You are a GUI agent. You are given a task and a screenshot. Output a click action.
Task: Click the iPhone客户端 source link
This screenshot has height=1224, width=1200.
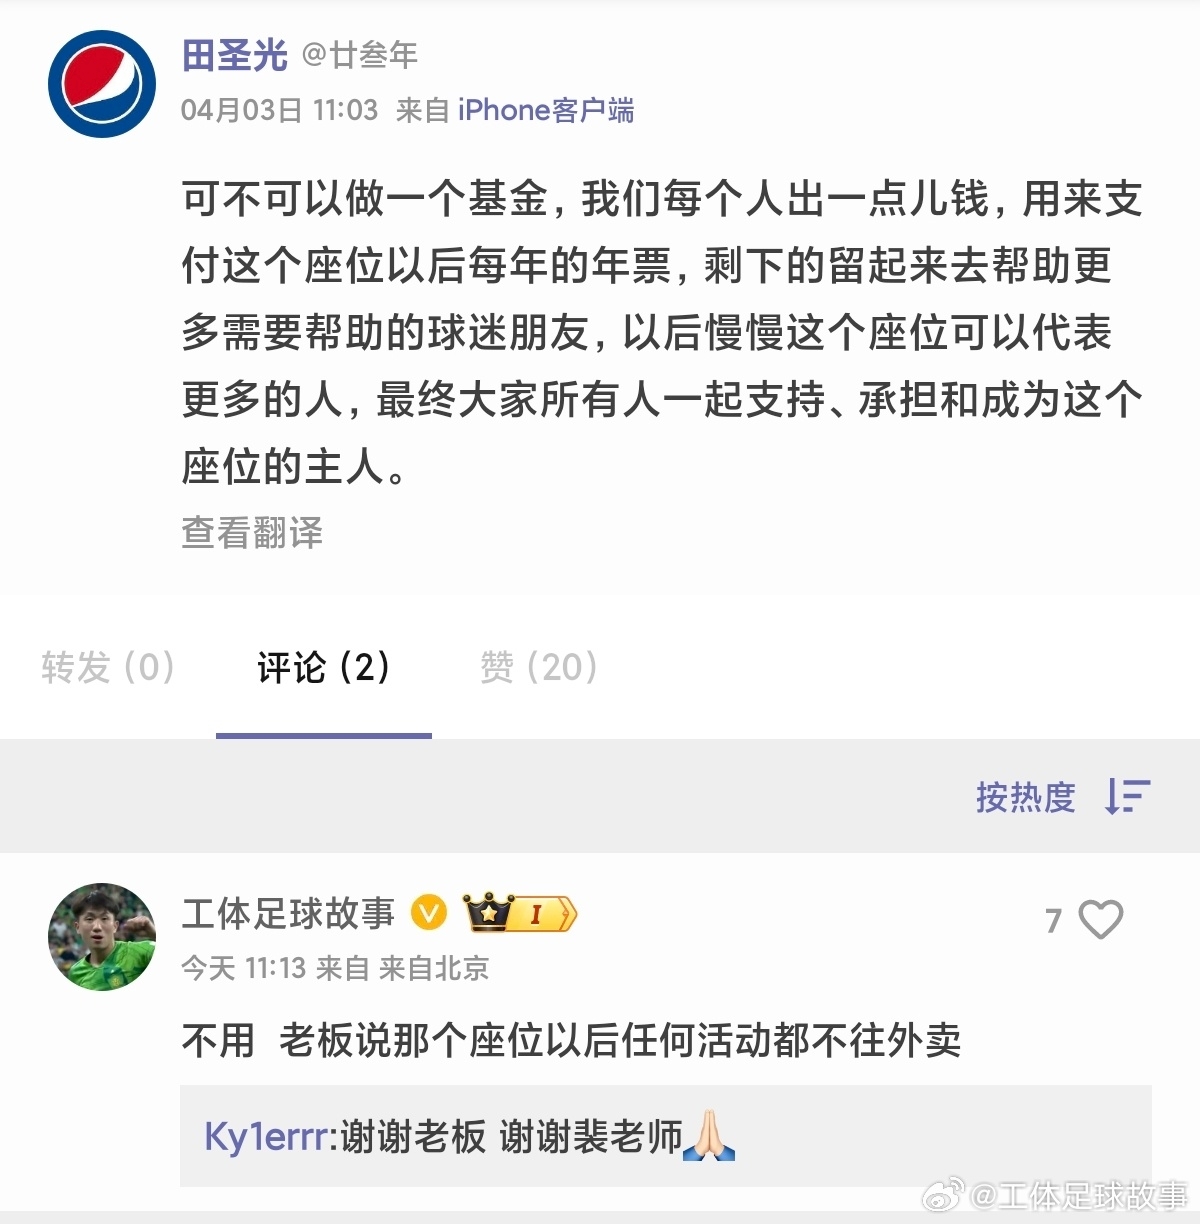[x=546, y=110]
